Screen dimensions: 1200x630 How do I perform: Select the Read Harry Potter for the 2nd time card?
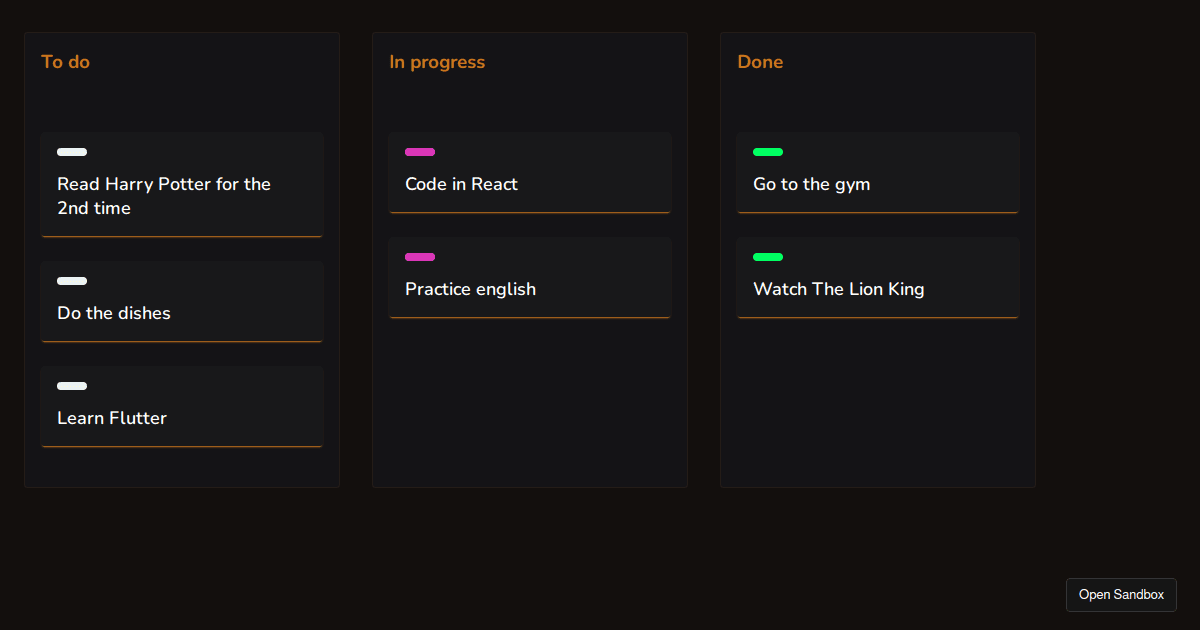182,185
